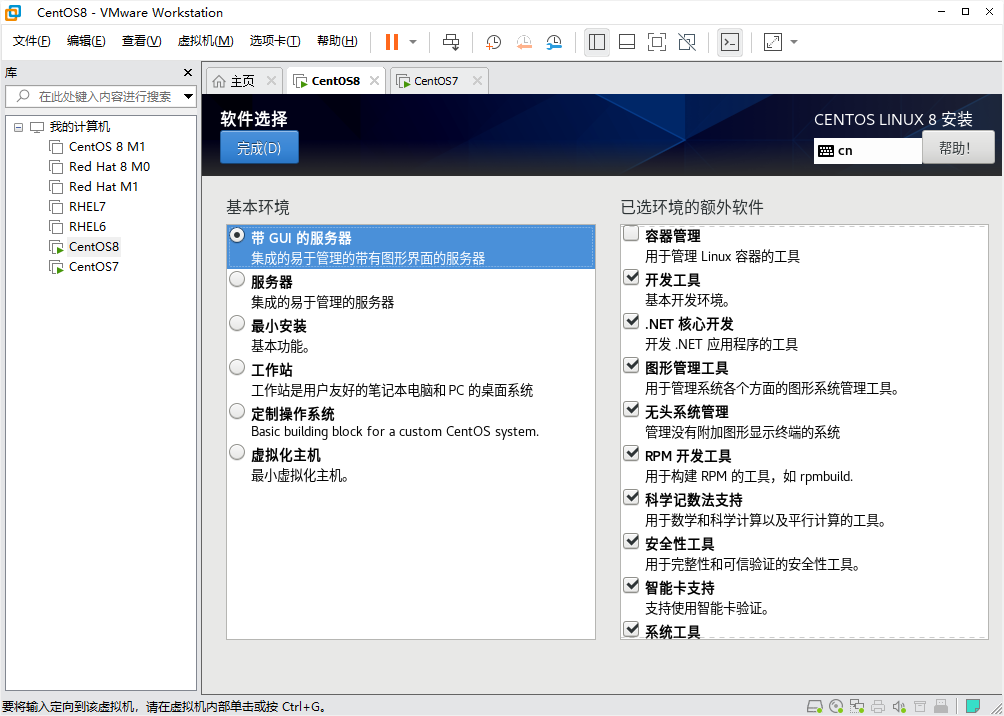Screen dimensions: 1004x716
Task: Enter full screen mode icon
Action: 657,42
